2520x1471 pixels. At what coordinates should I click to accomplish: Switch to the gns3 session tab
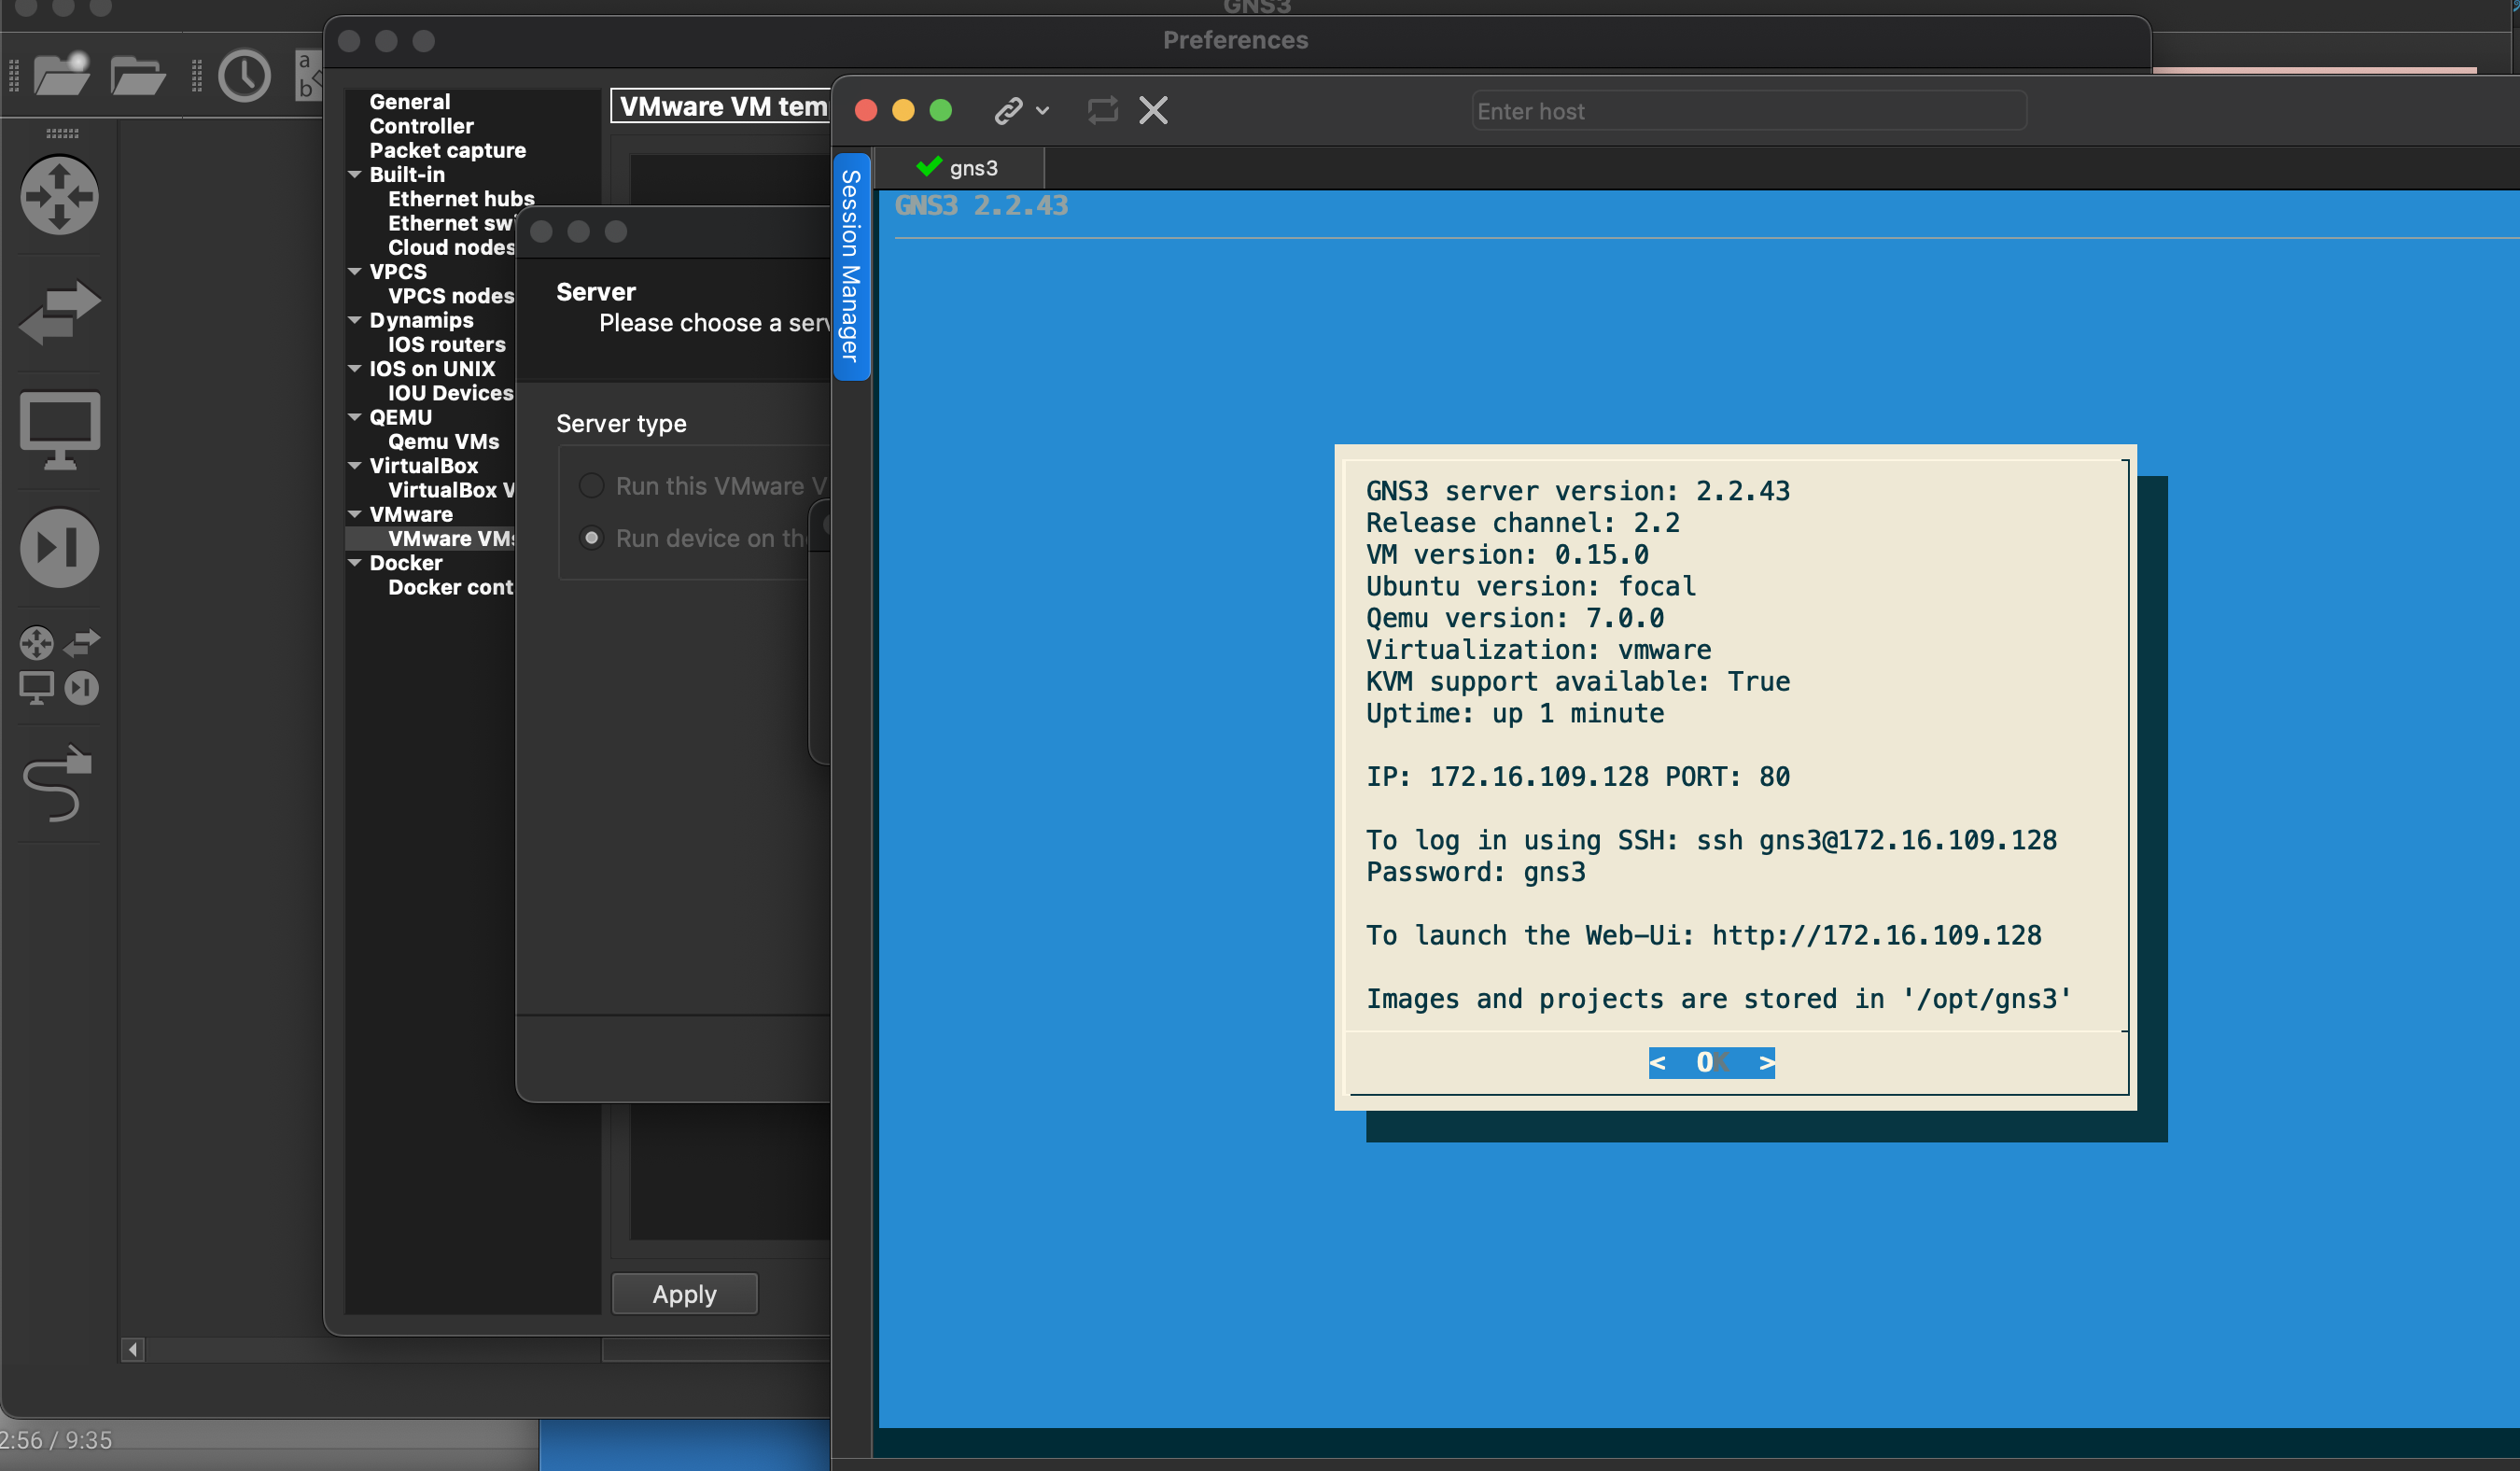[960, 167]
